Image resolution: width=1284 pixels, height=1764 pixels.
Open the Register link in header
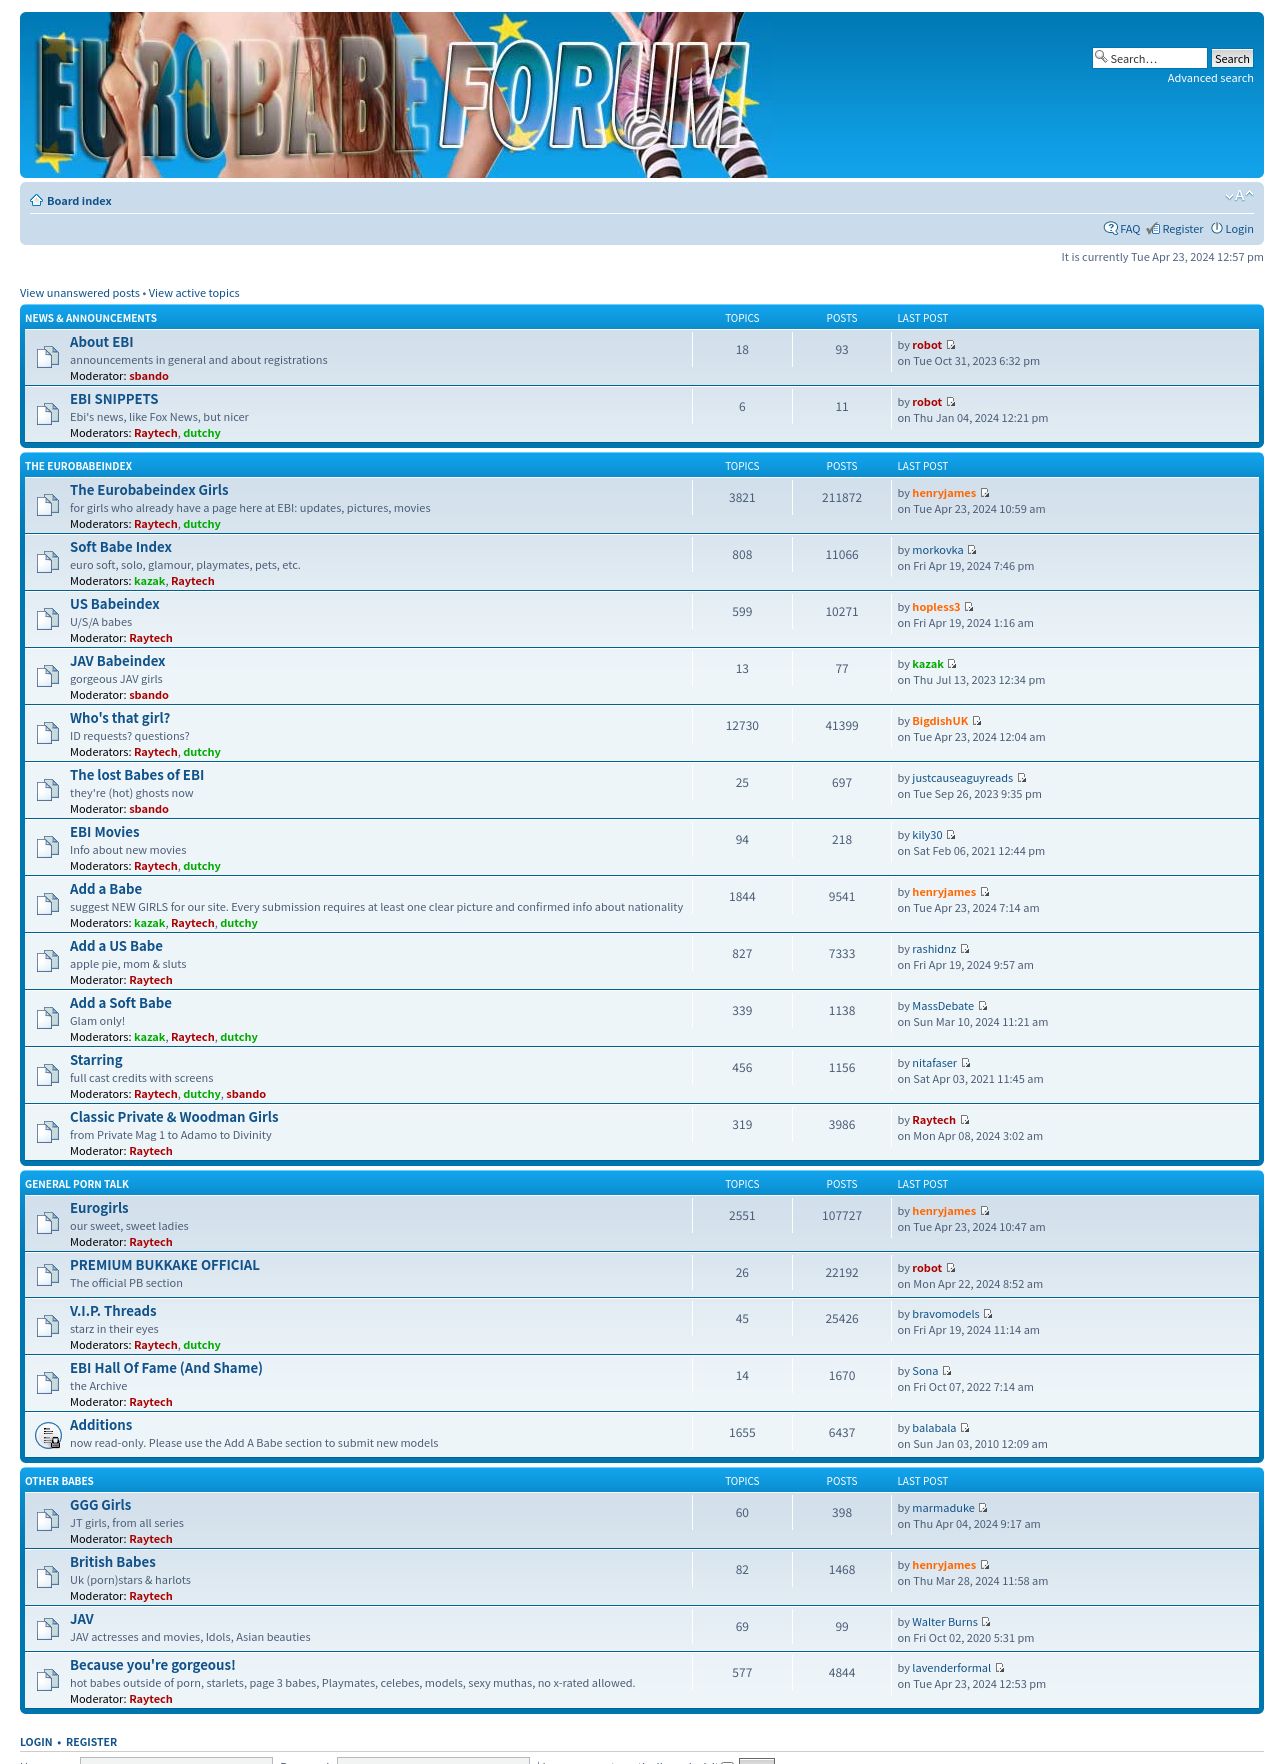coord(1183,229)
